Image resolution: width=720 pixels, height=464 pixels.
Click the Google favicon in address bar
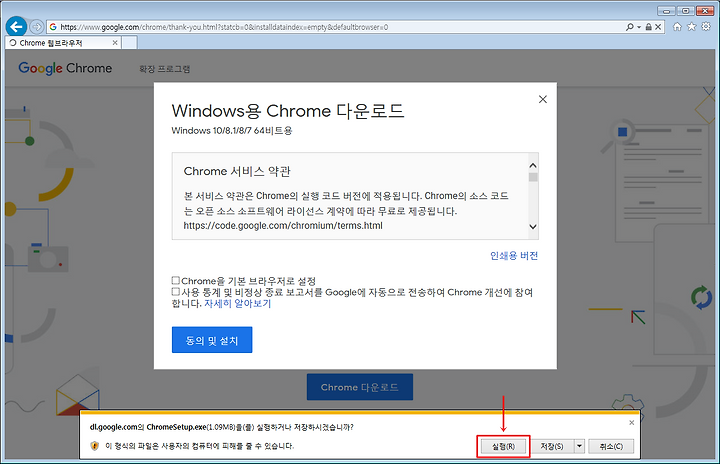click(x=53, y=27)
